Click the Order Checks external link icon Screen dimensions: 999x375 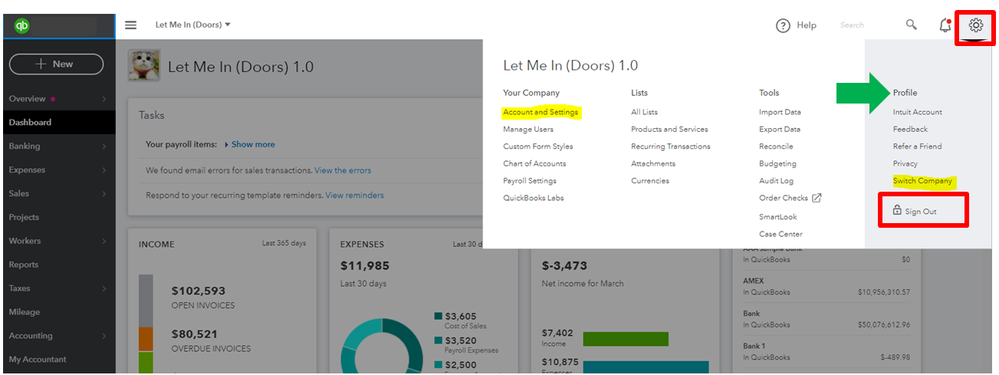[x=817, y=198]
